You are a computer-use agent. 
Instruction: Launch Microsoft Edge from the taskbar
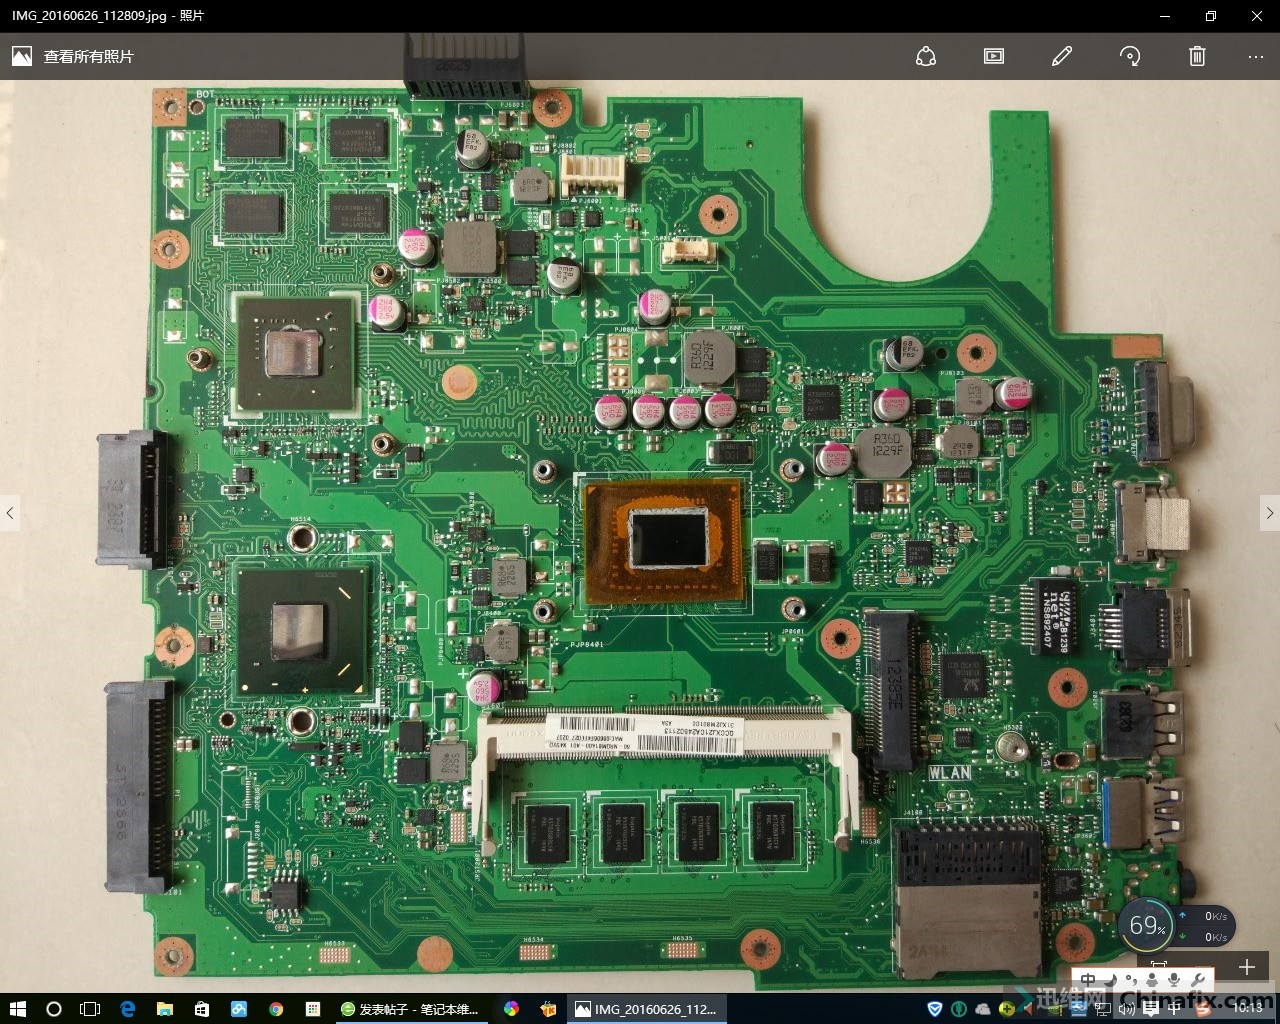point(128,1009)
